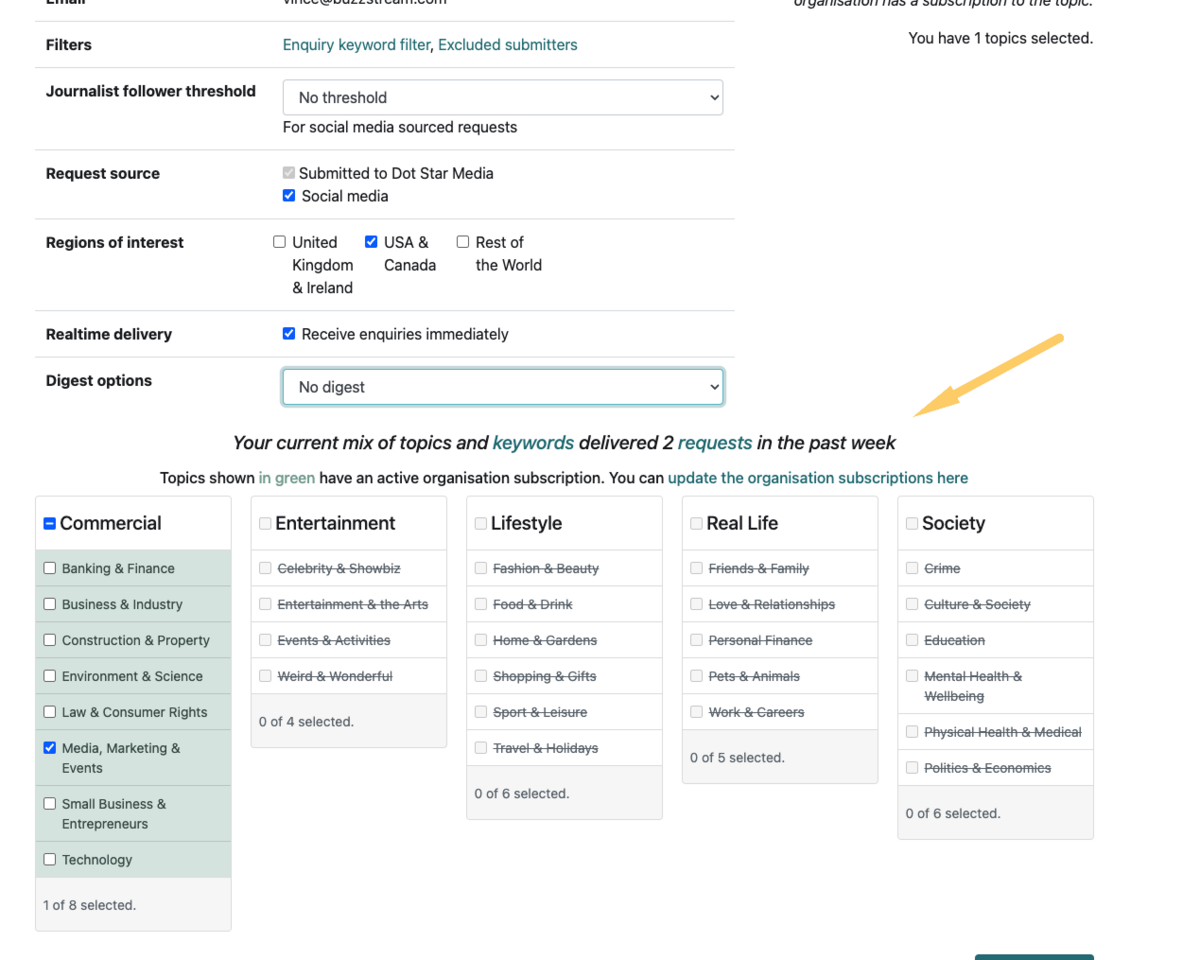Open the Digest options dropdown
The height and width of the screenshot is (960, 1200).
pyautogui.click(x=502, y=387)
